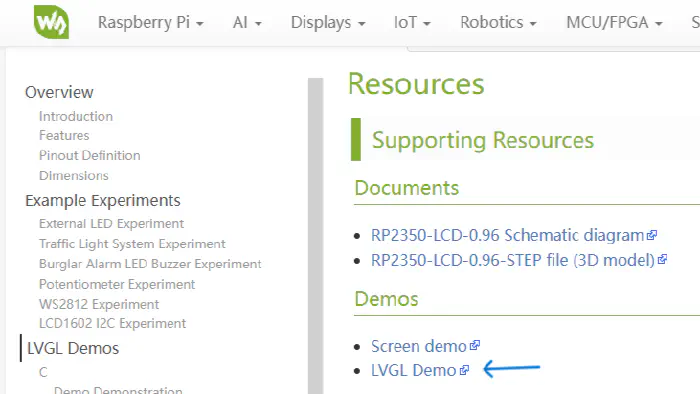The image size is (700, 394).
Task: Open RP2350-LCD-0.96 Schematic diagram link
Action: [508, 235]
